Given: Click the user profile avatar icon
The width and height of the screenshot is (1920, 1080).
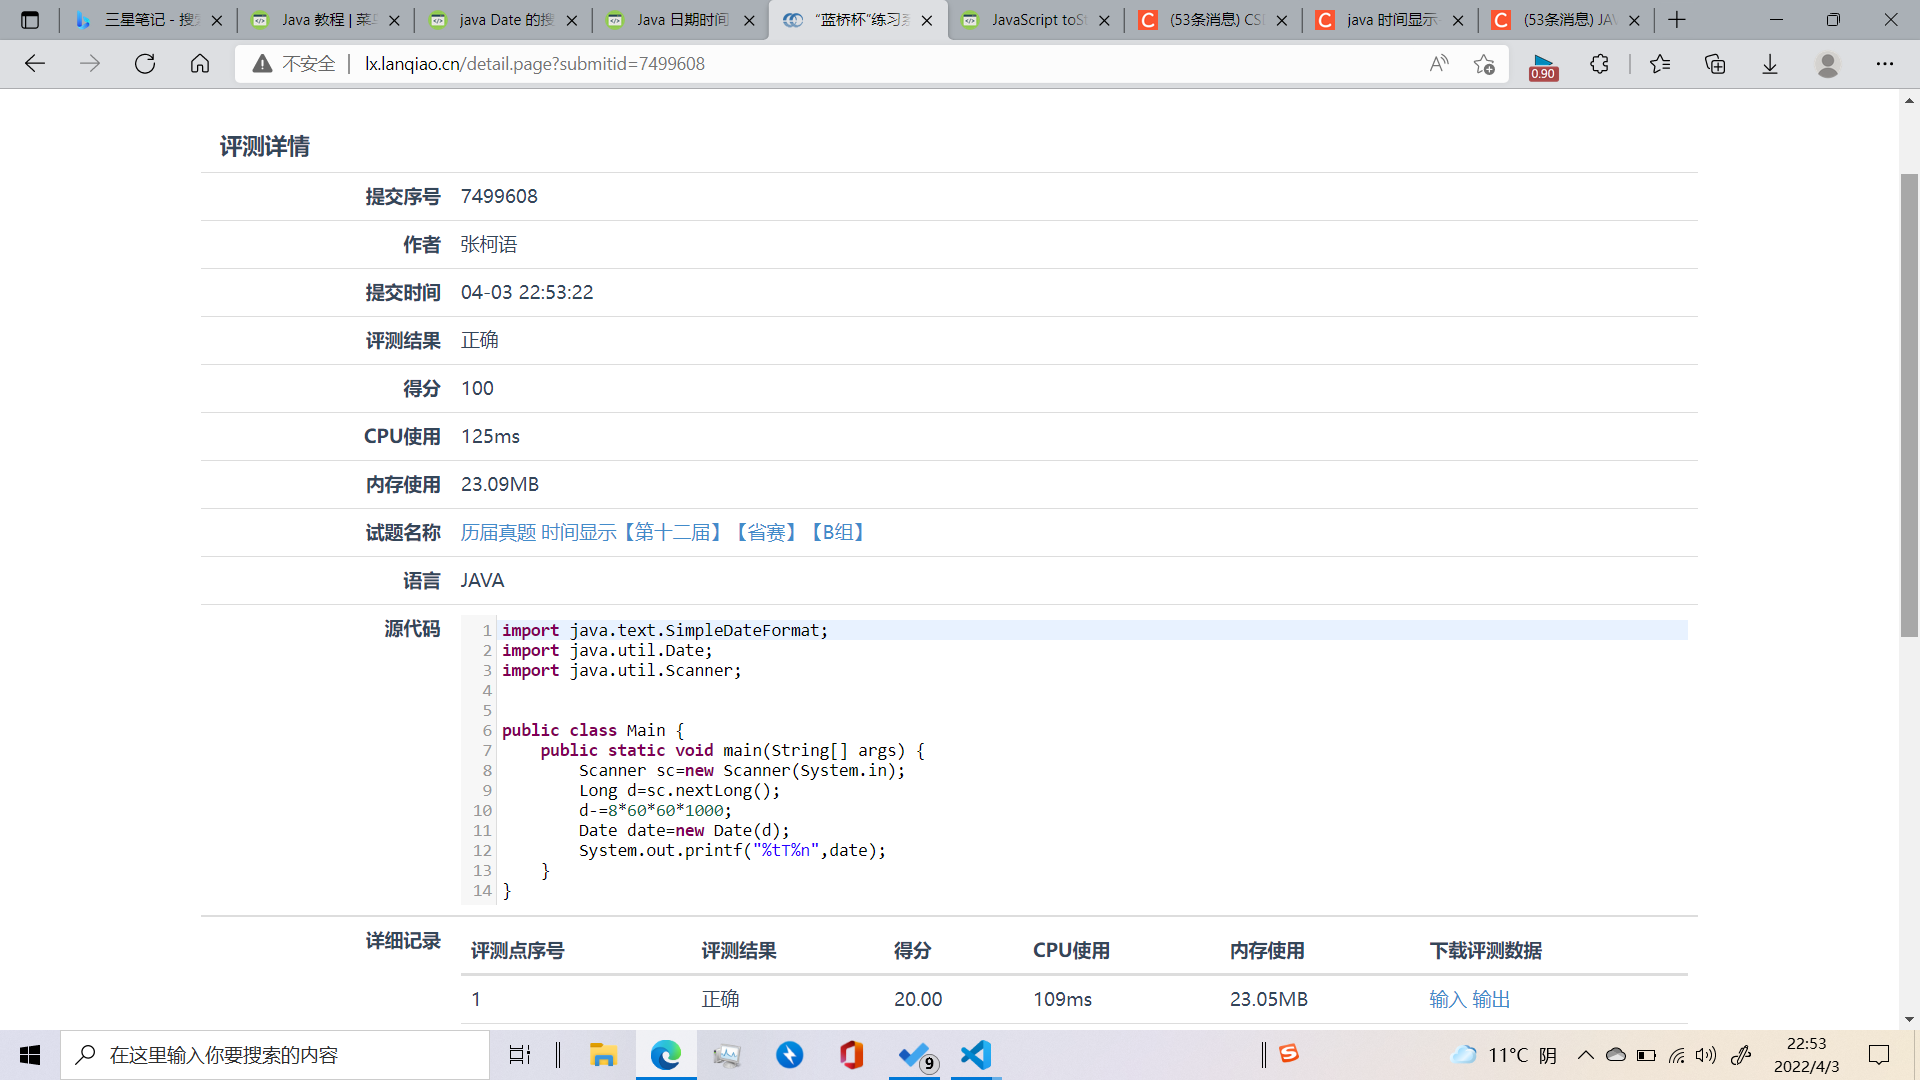Looking at the screenshot, I should point(1827,64).
